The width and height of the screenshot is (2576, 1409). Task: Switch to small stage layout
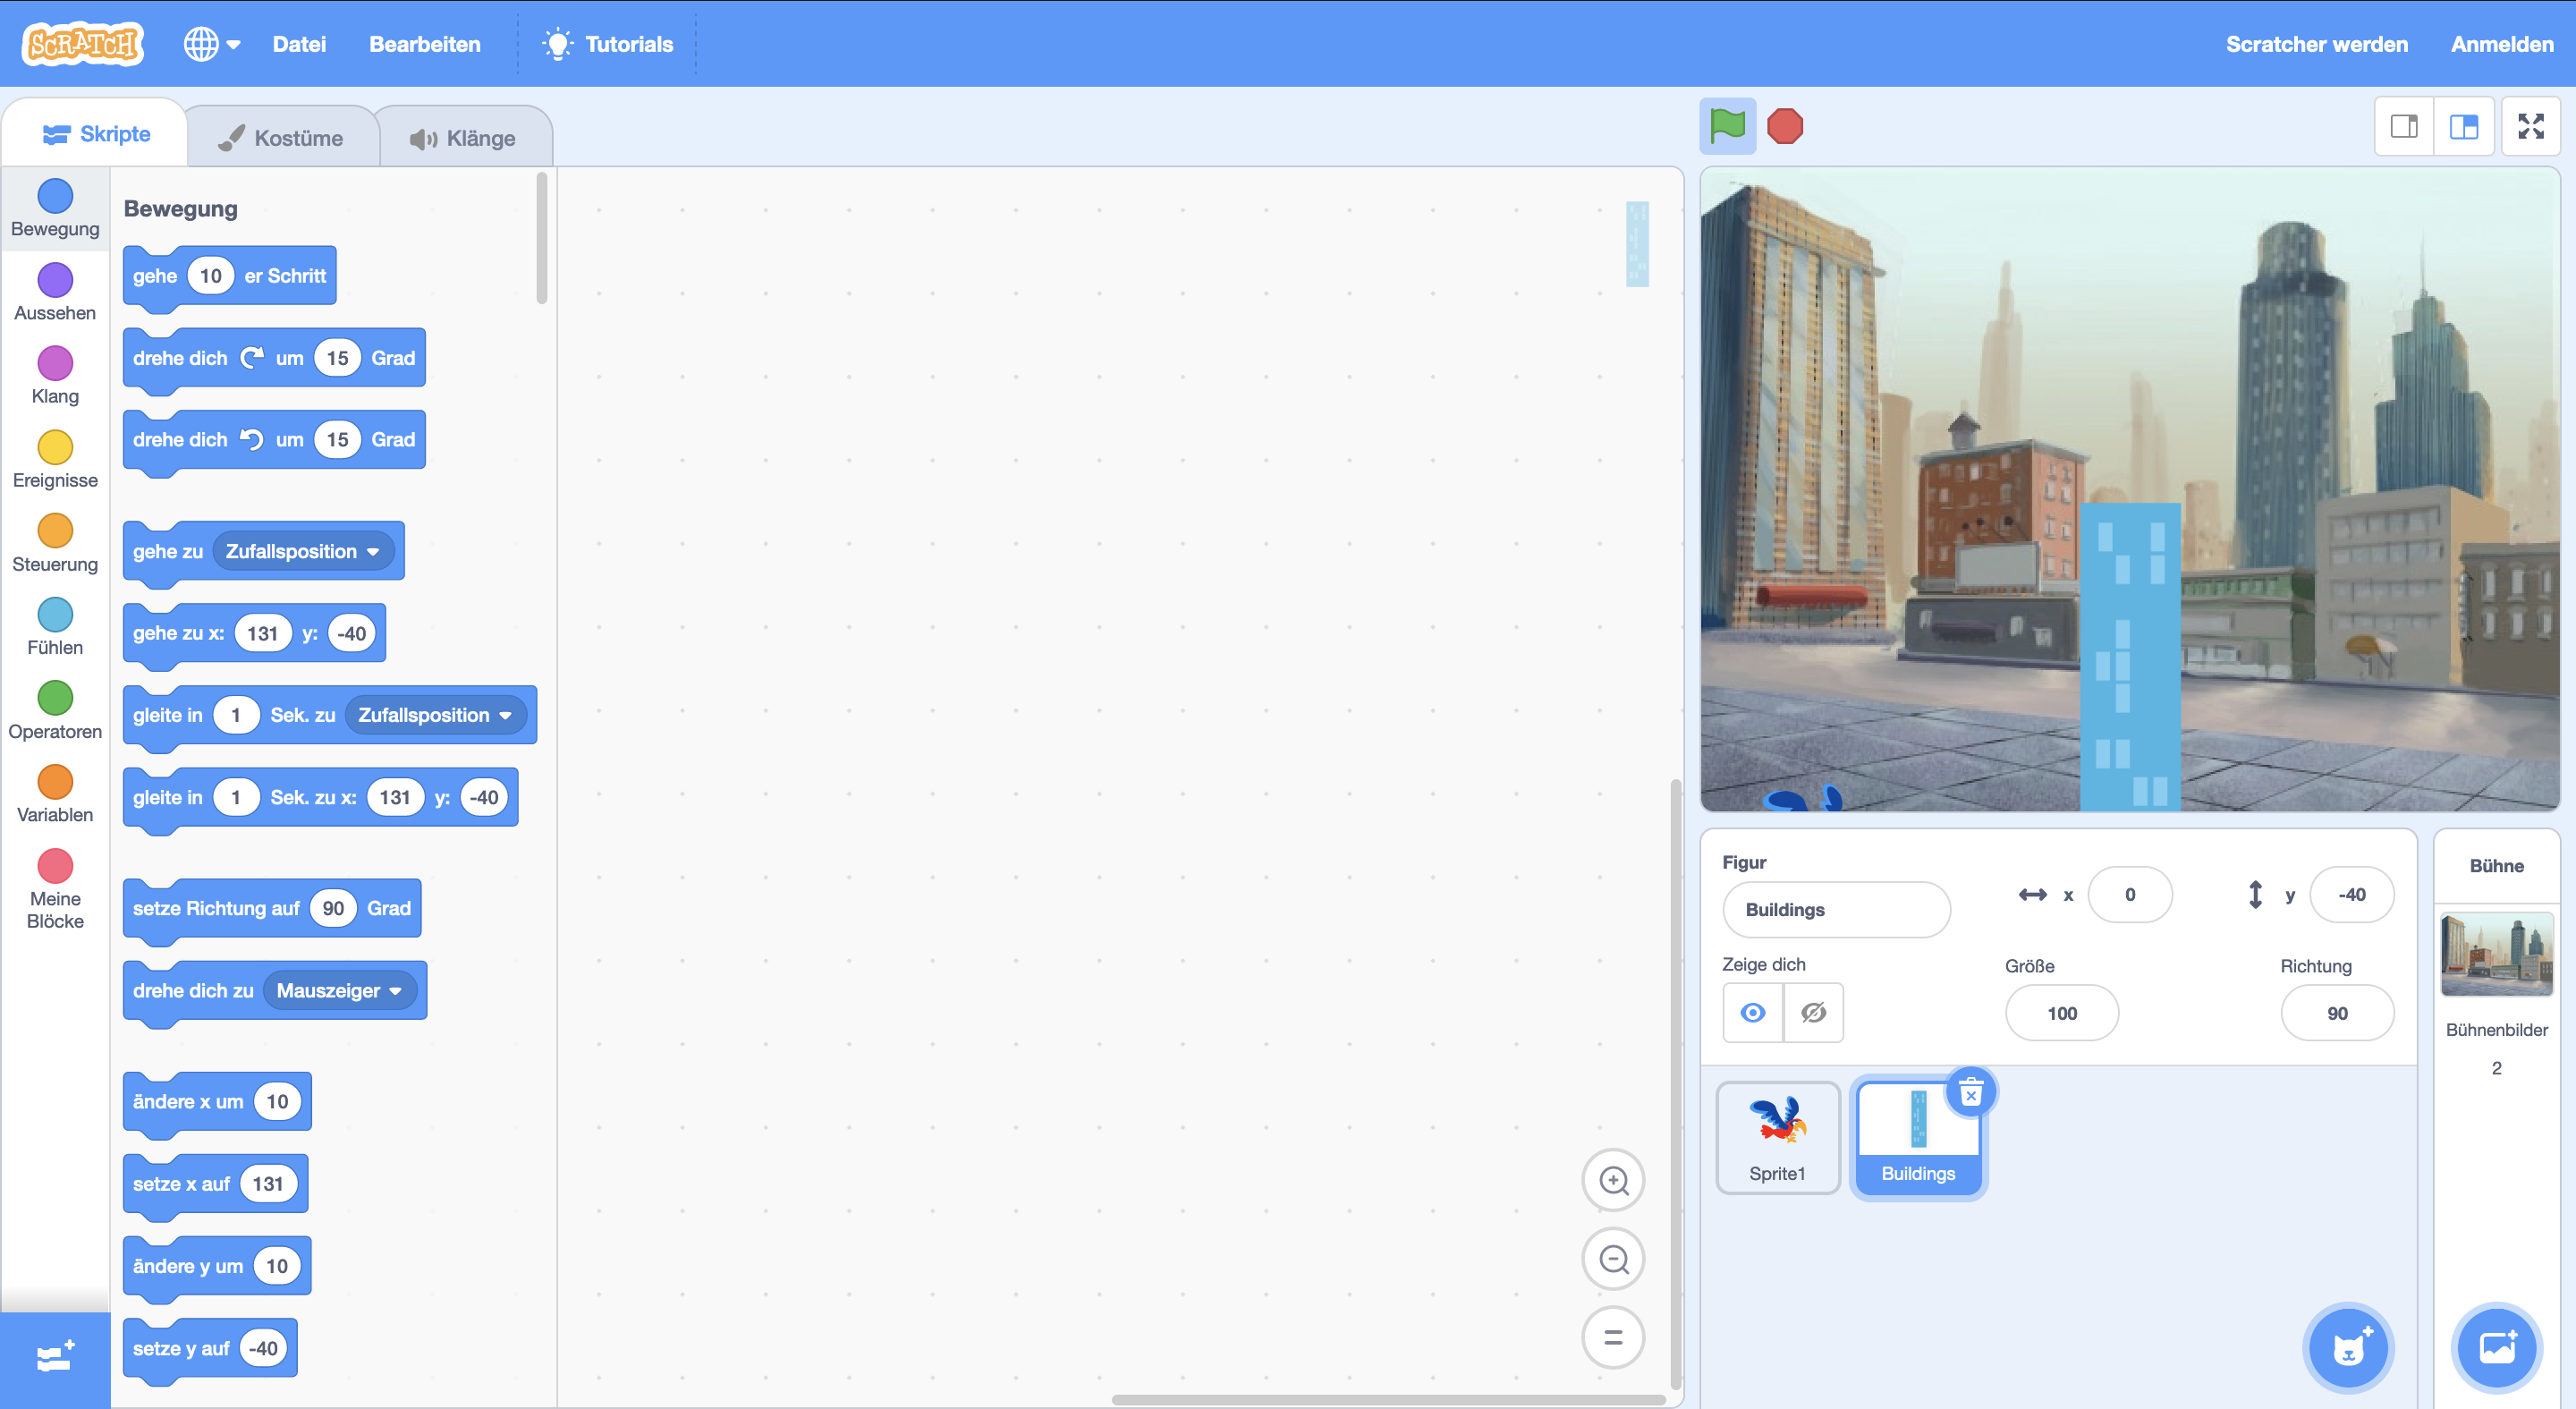tap(2404, 126)
